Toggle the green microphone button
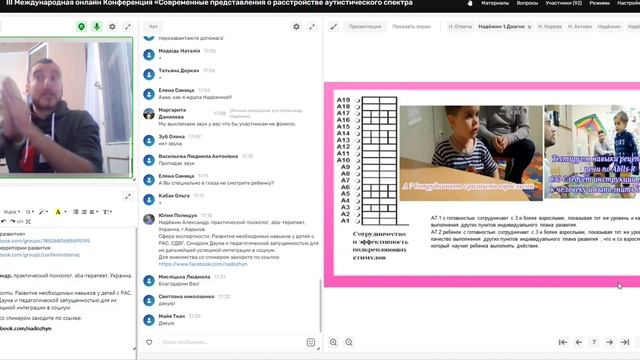 click(x=97, y=27)
